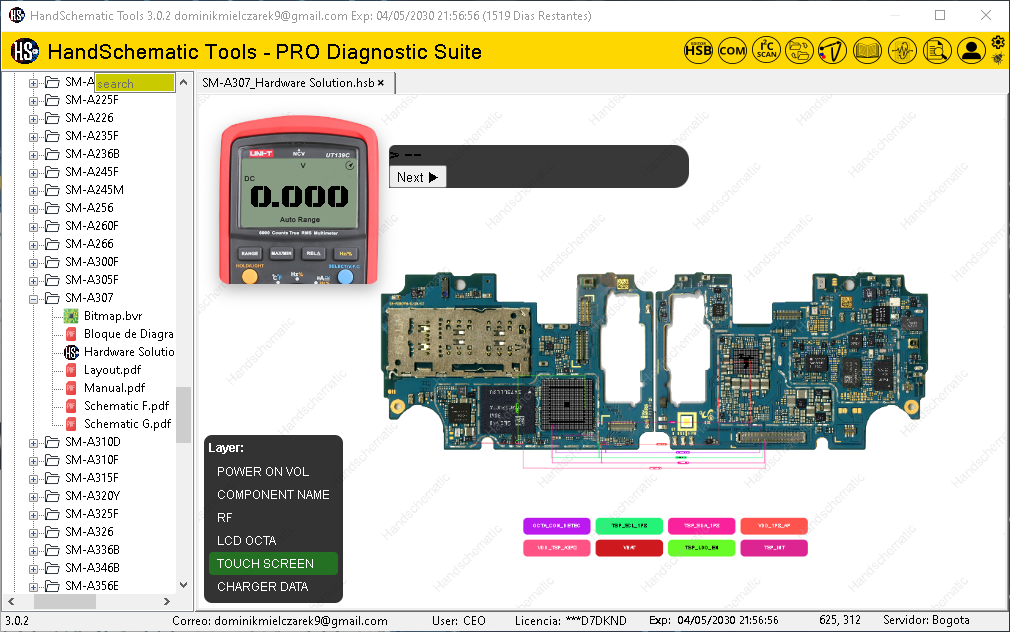Image resolution: width=1010 pixels, height=632 pixels.
Task: Expand the SM-A225F tree node
Action: pos(33,101)
